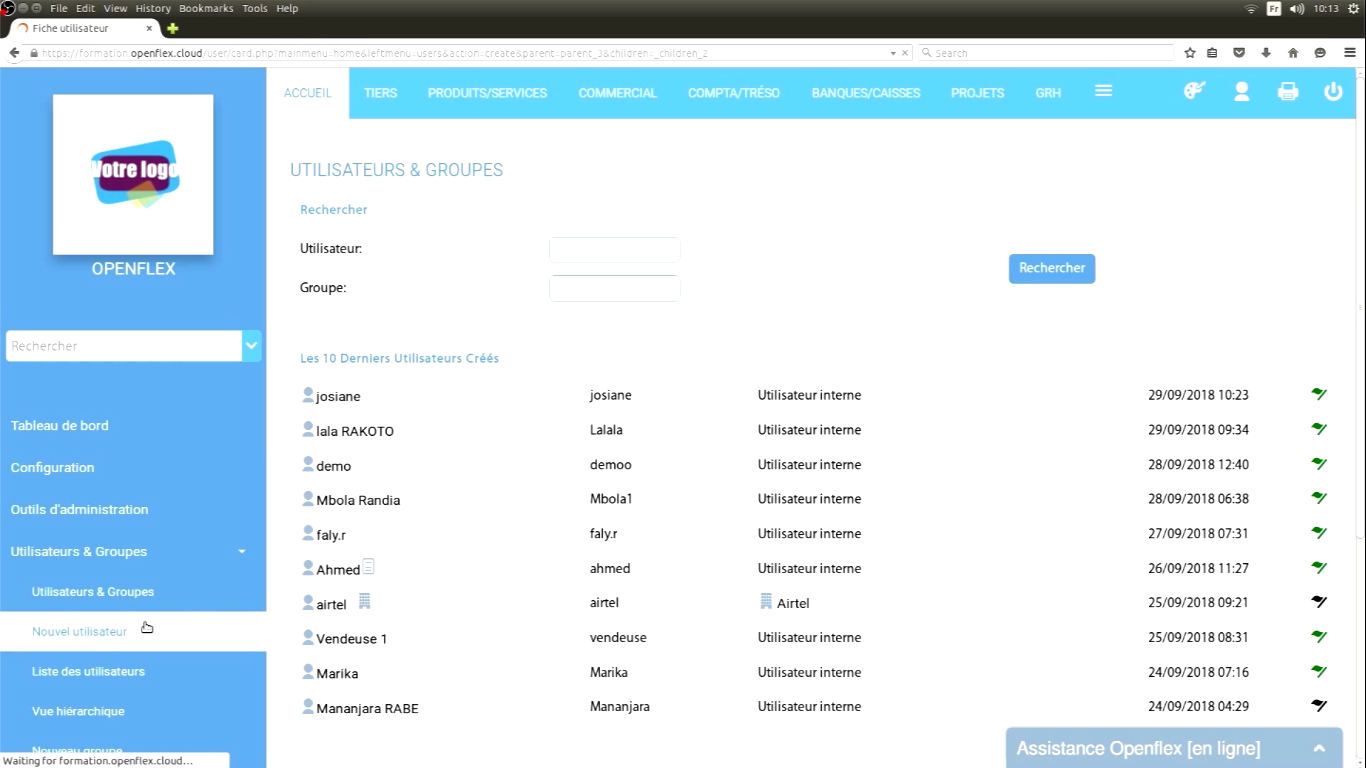
Task: Open the TIERS menu
Action: (380, 93)
